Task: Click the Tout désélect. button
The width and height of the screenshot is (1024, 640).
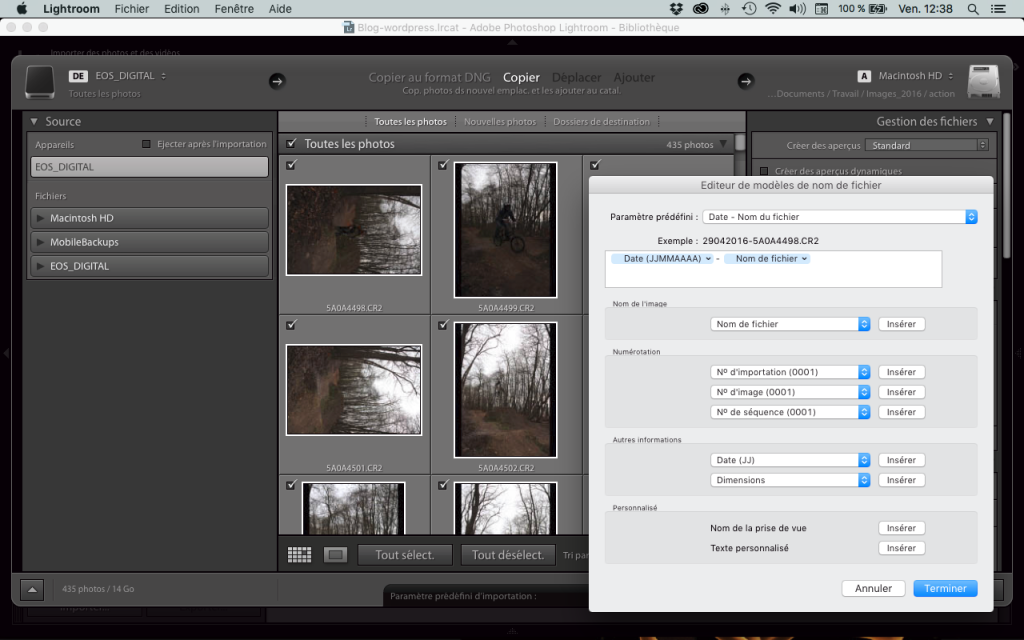Action: (508, 554)
